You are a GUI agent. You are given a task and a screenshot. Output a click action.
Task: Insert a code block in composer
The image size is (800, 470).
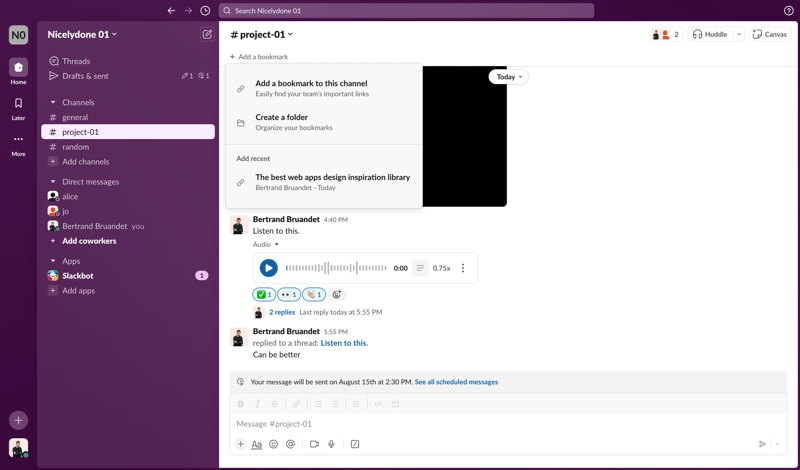[x=395, y=404]
